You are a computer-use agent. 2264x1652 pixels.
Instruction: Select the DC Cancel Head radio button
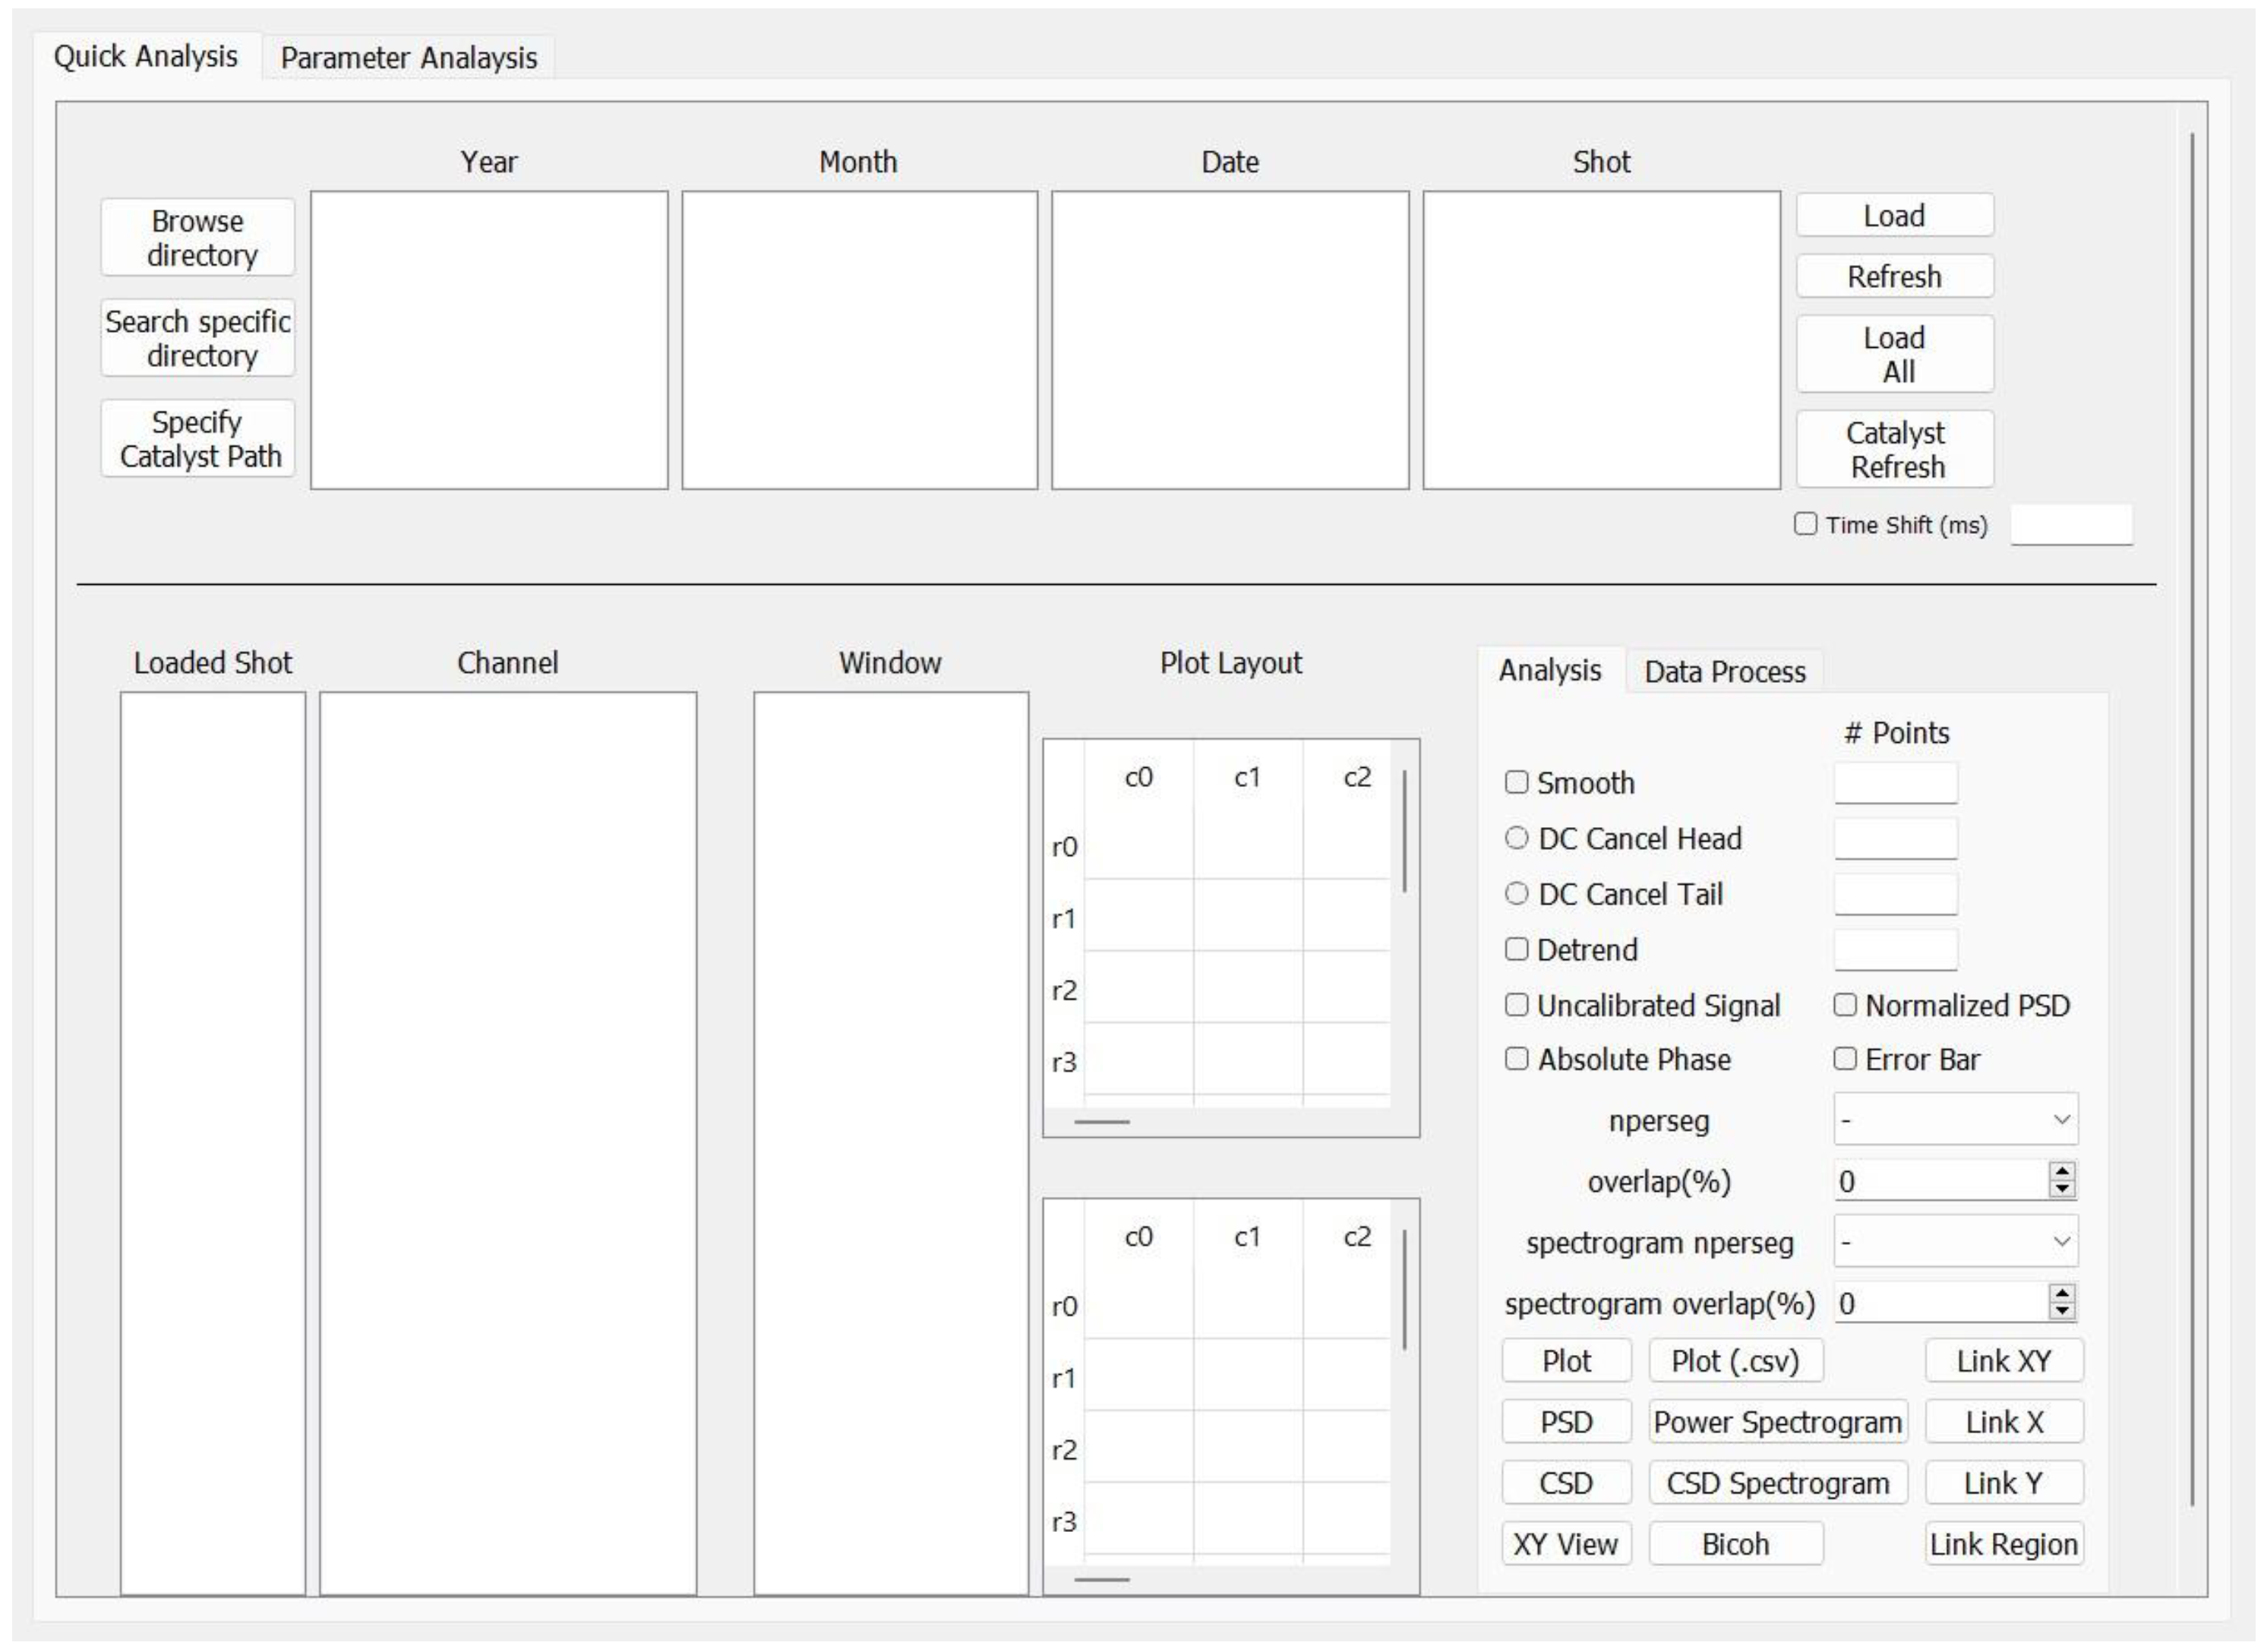1516,838
